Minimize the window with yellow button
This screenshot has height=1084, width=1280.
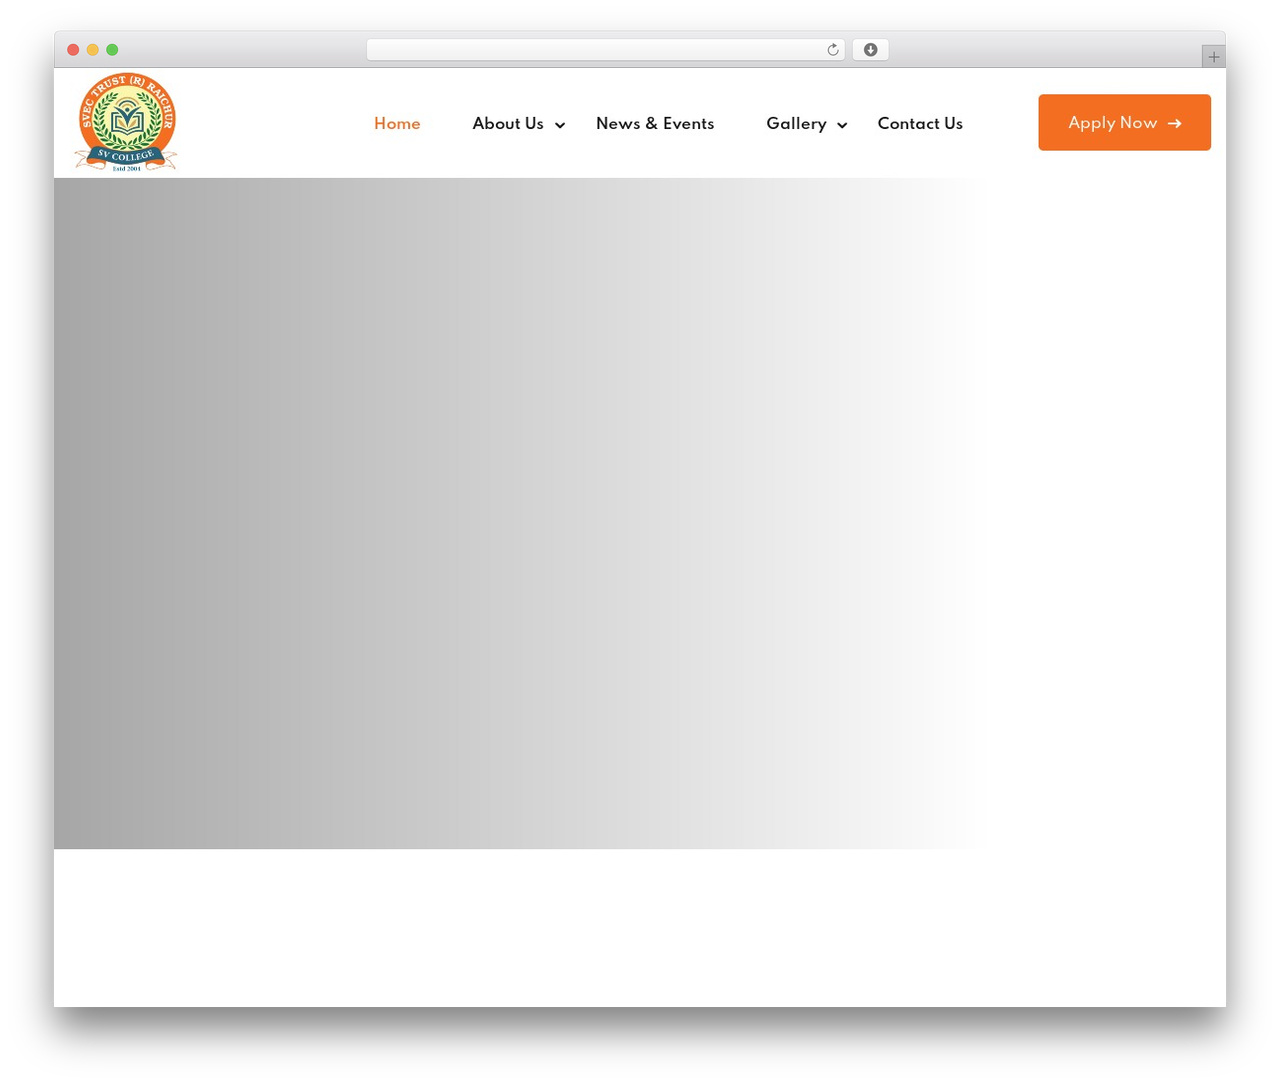coord(93,50)
